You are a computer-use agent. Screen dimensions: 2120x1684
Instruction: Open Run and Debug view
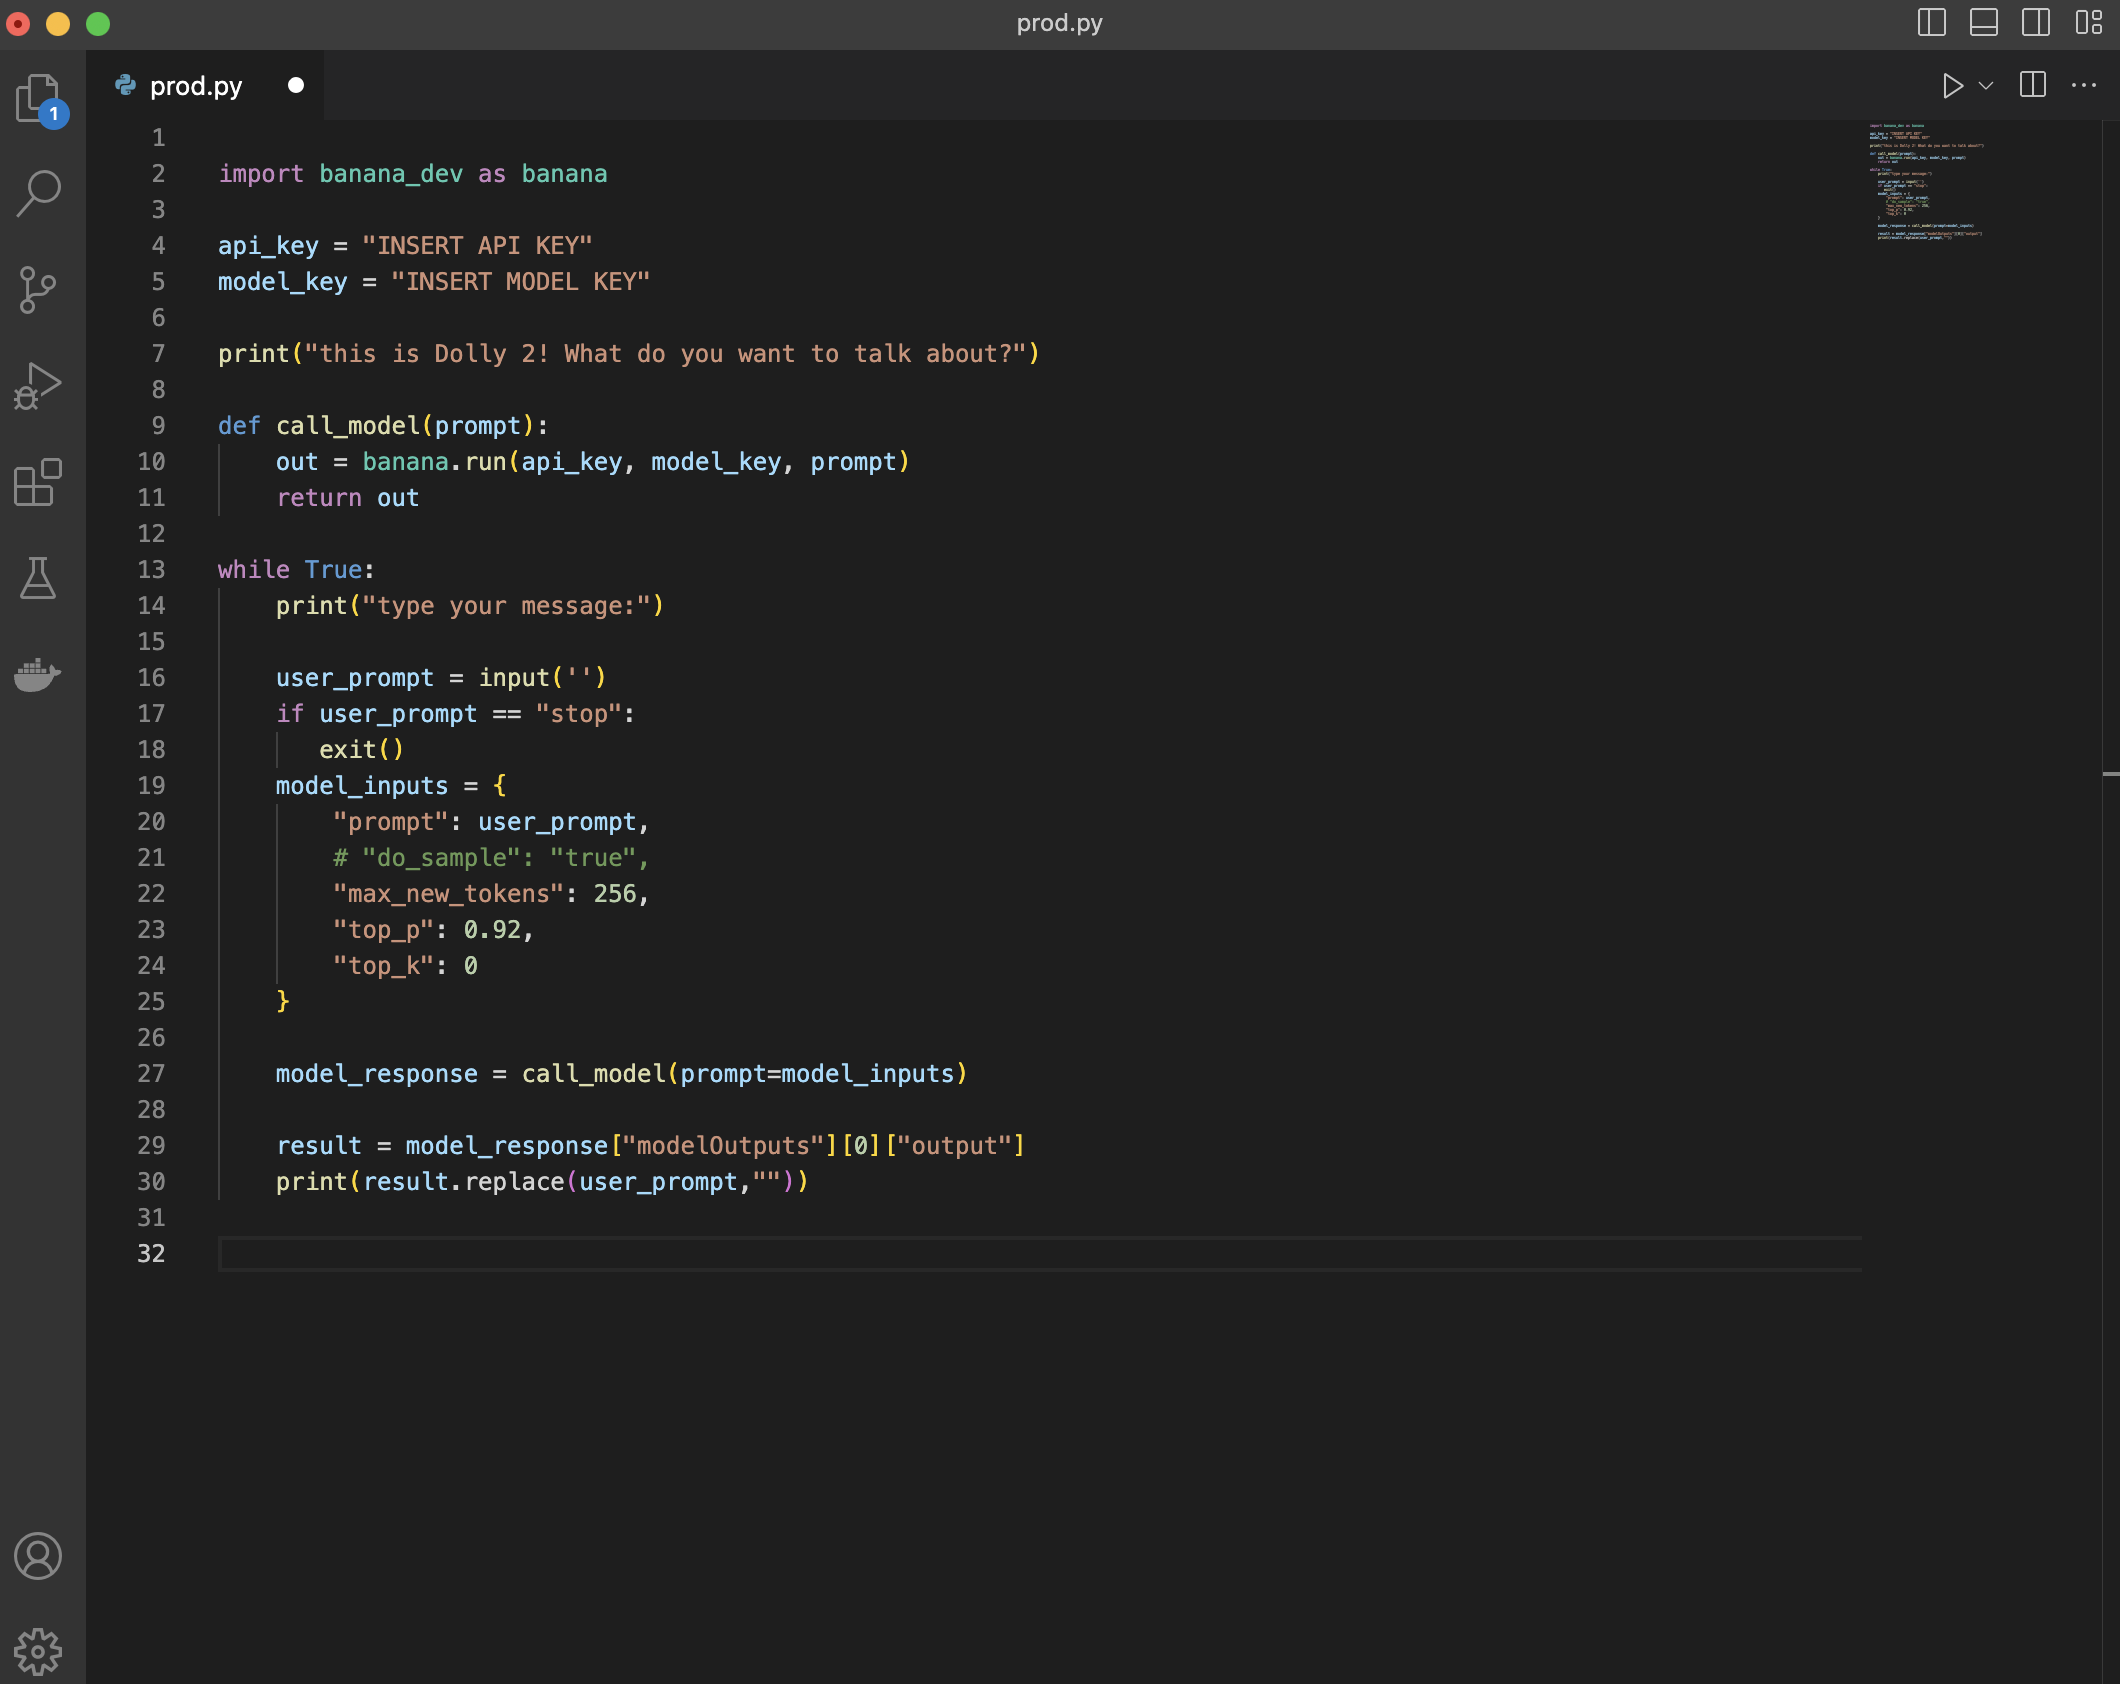pyautogui.click(x=38, y=386)
